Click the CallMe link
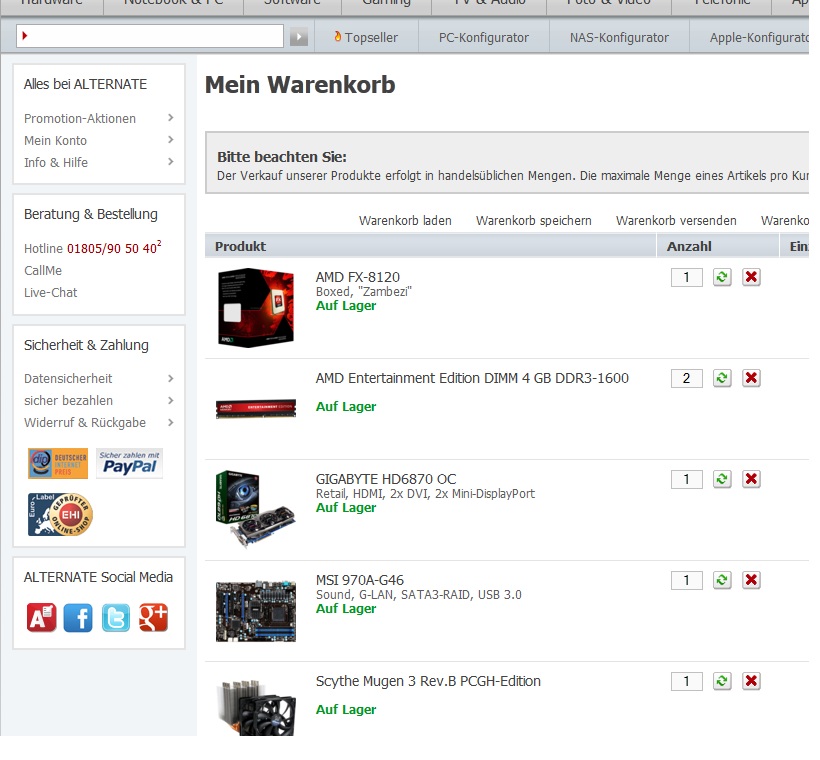 coord(43,270)
